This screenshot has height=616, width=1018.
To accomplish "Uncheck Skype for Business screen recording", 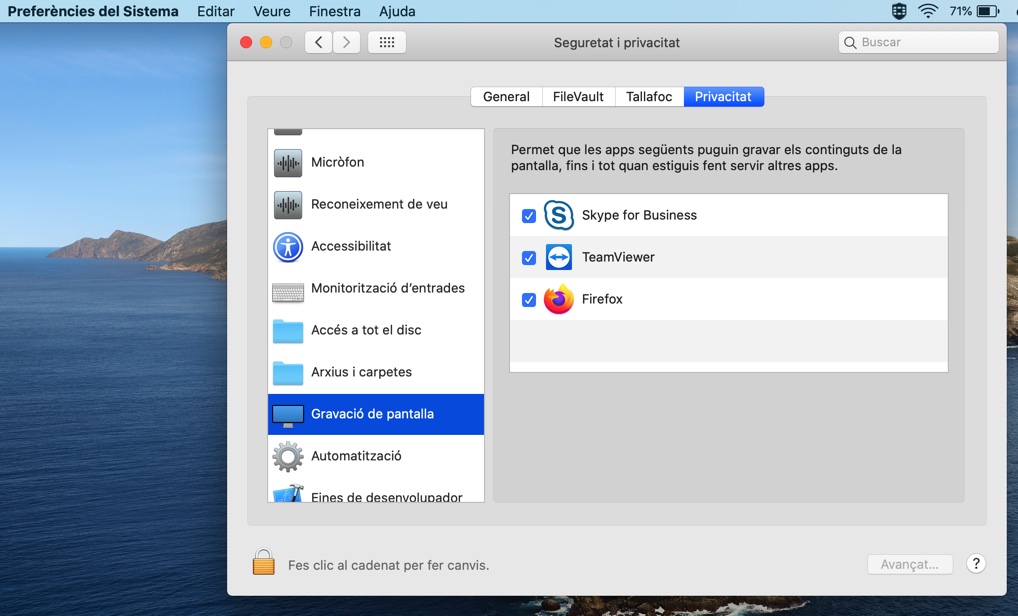I will click(529, 216).
